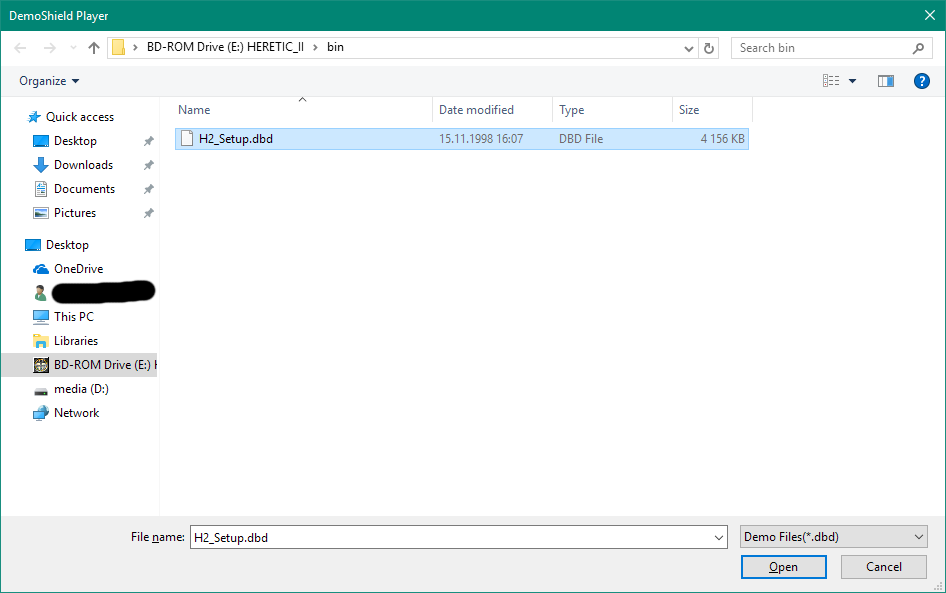This screenshot has width=946, height=593.
Task: Refresh the bin folder view
Action: click(x=709, y=48)
